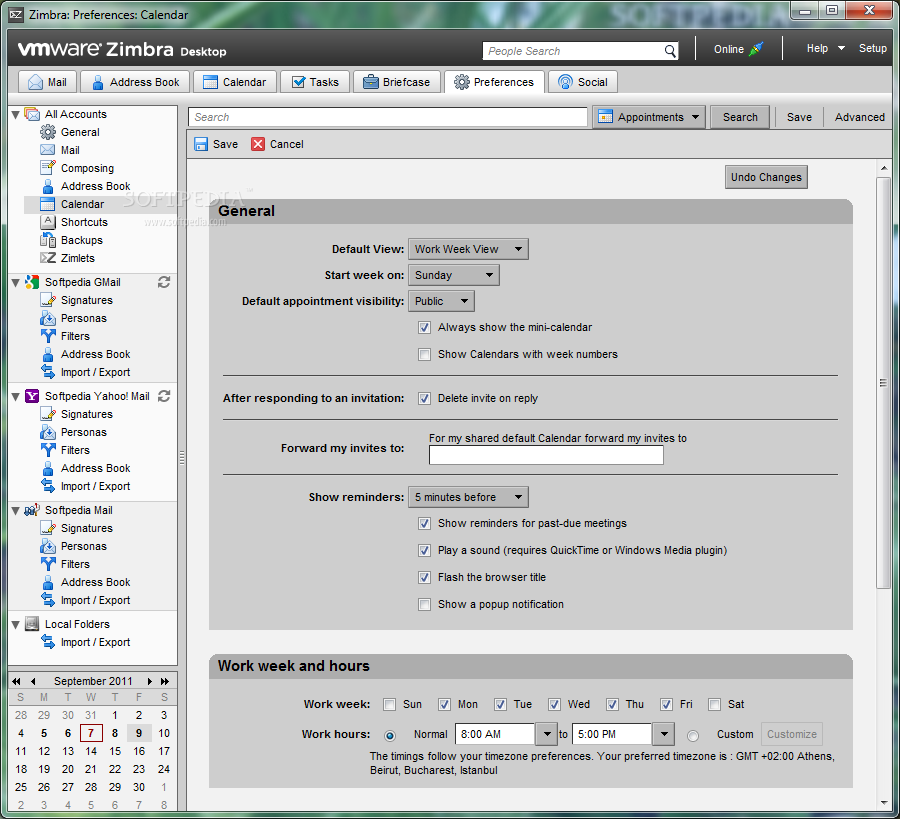The height and width of the screenshot is (819, 900).
Task: Click the General gear icon in sidebar
Action: (x=48, y=132)
